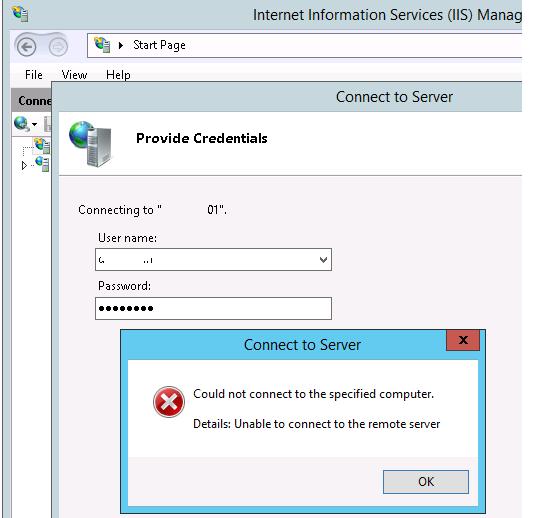Open the File menu
The width and height of the screenshot is (542, 518).
(34, 75)
